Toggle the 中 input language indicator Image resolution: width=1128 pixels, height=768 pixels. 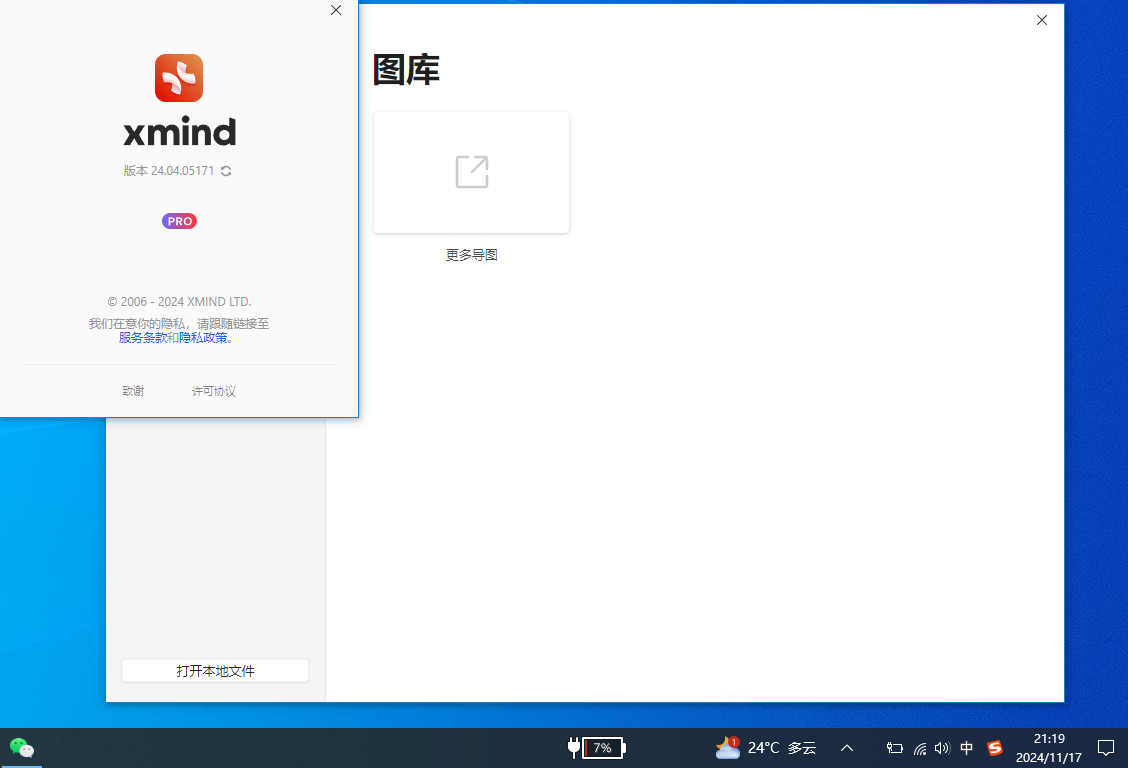(x=966, y=747)
